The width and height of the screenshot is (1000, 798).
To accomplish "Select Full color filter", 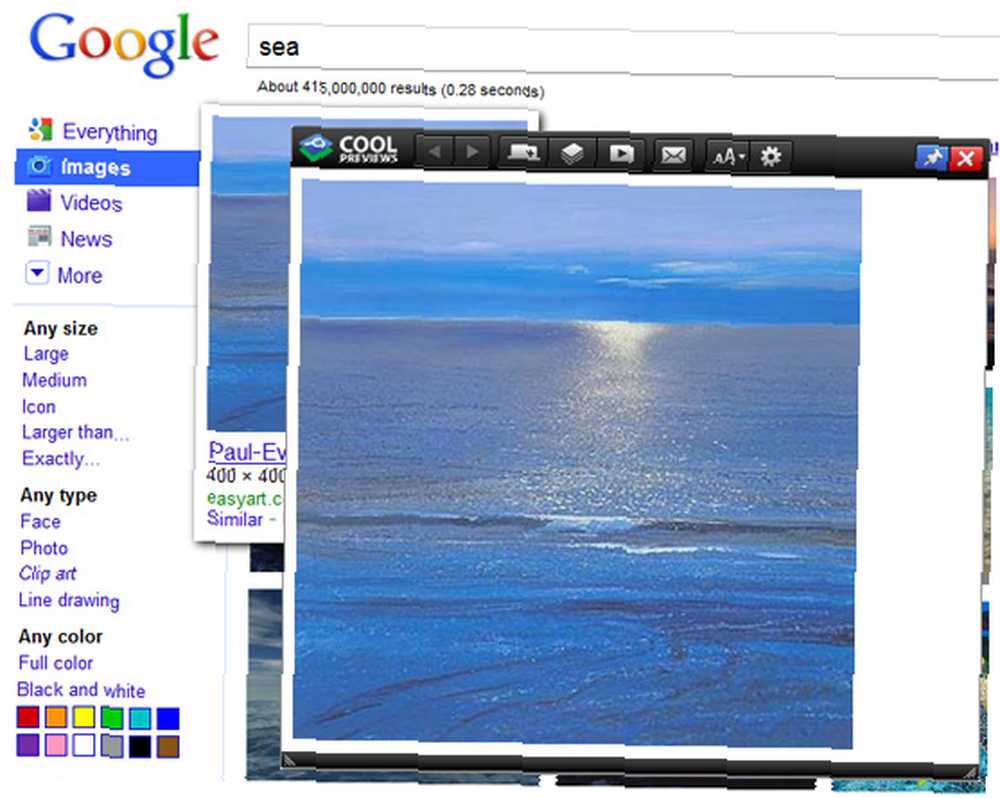I will pyautogui.click(x=55, y=663).
